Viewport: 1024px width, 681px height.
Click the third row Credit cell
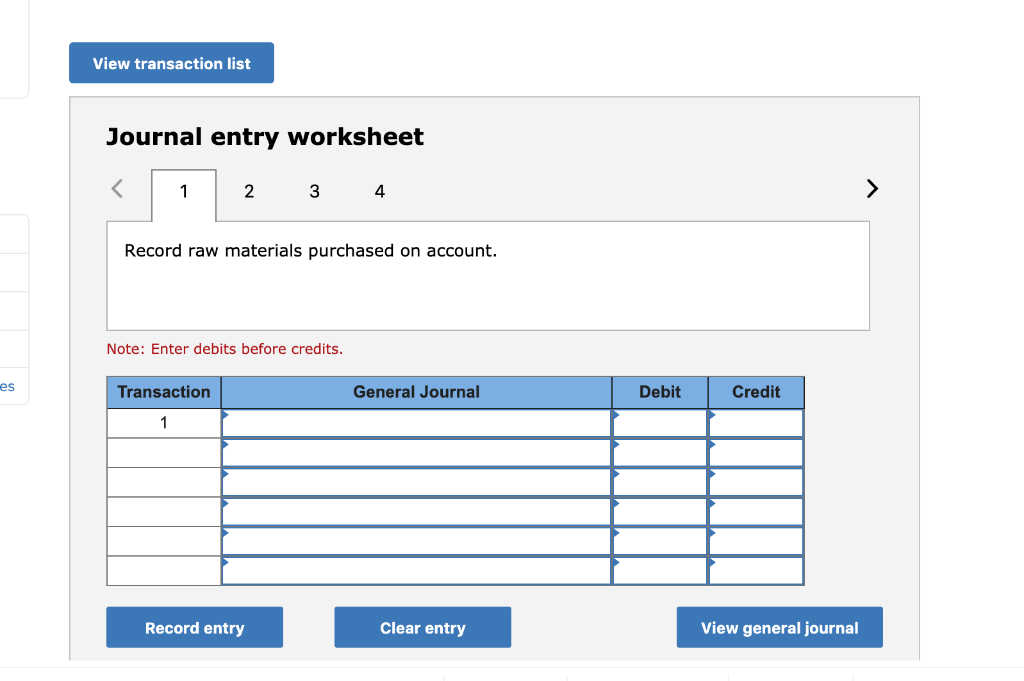click(756, 482)
